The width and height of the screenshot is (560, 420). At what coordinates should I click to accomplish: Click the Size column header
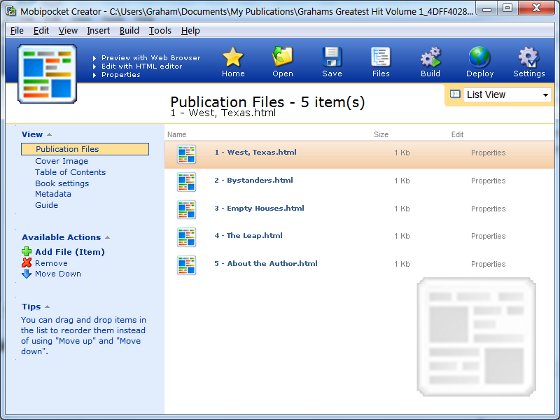(x=381, y=135)
